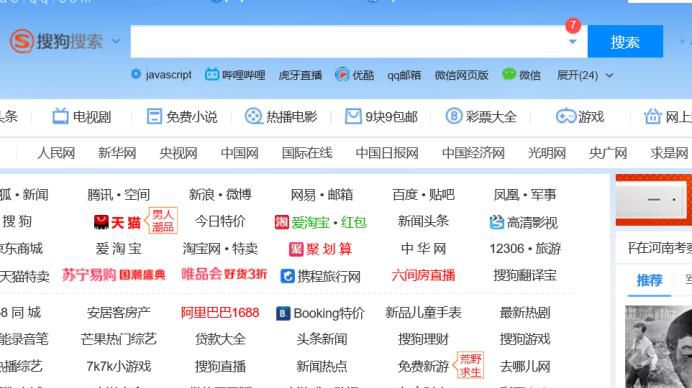Open 网易·邮箱 link

[x=322, y=195]
